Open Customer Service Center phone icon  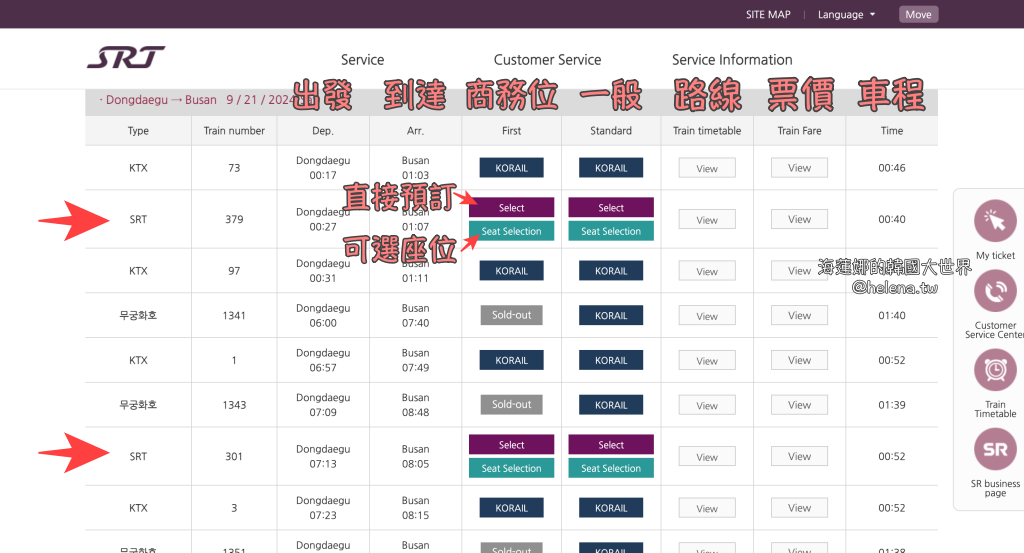coord(995,292)
